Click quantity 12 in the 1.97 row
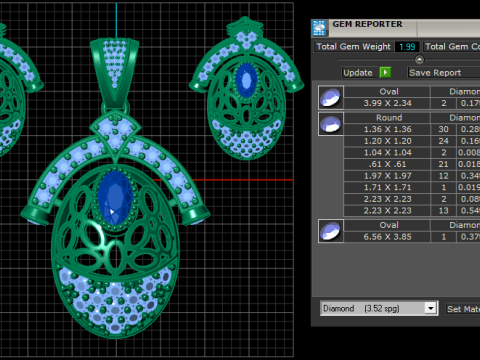Viewport: 480px width, 360px height. [x=443, y=176]
